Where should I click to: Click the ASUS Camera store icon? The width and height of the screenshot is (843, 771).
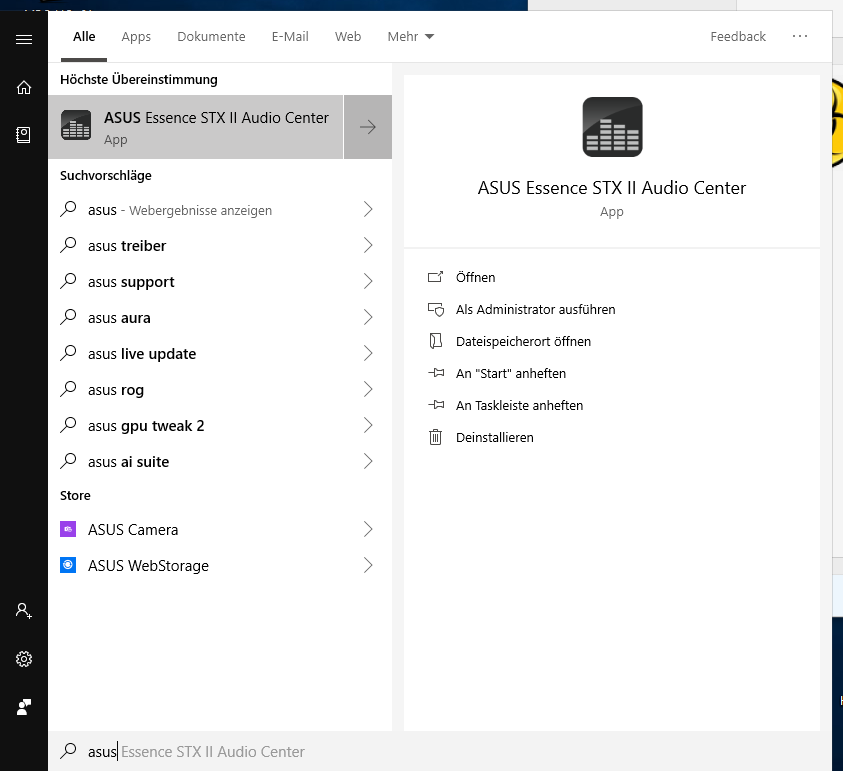click(68, 529)
